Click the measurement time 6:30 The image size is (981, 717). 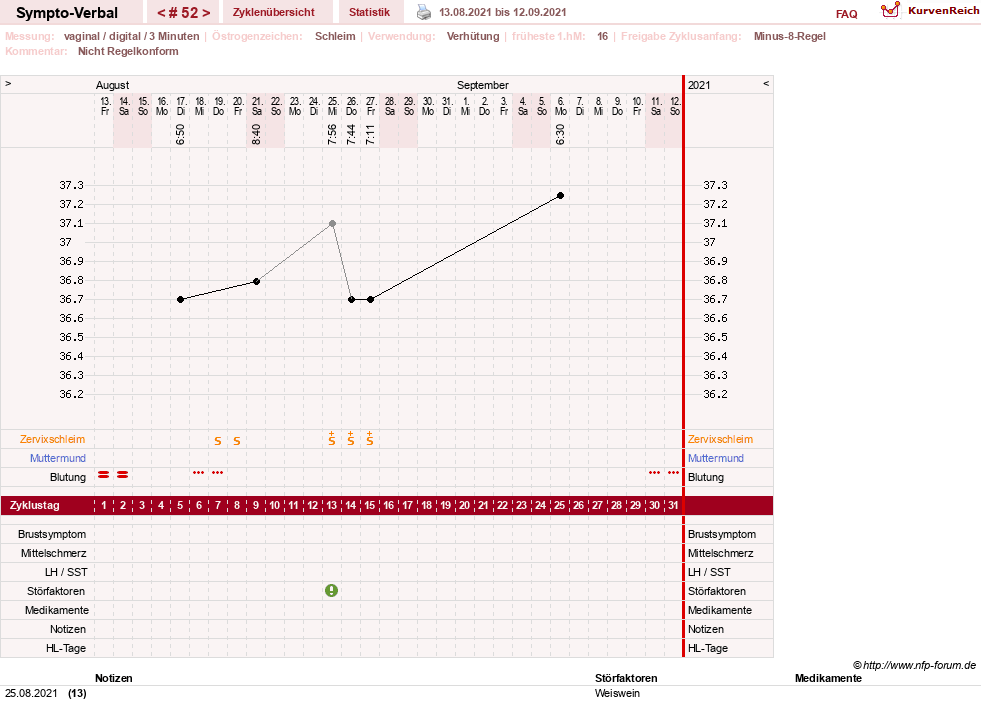pyautogui.click(x=561, y=134)
